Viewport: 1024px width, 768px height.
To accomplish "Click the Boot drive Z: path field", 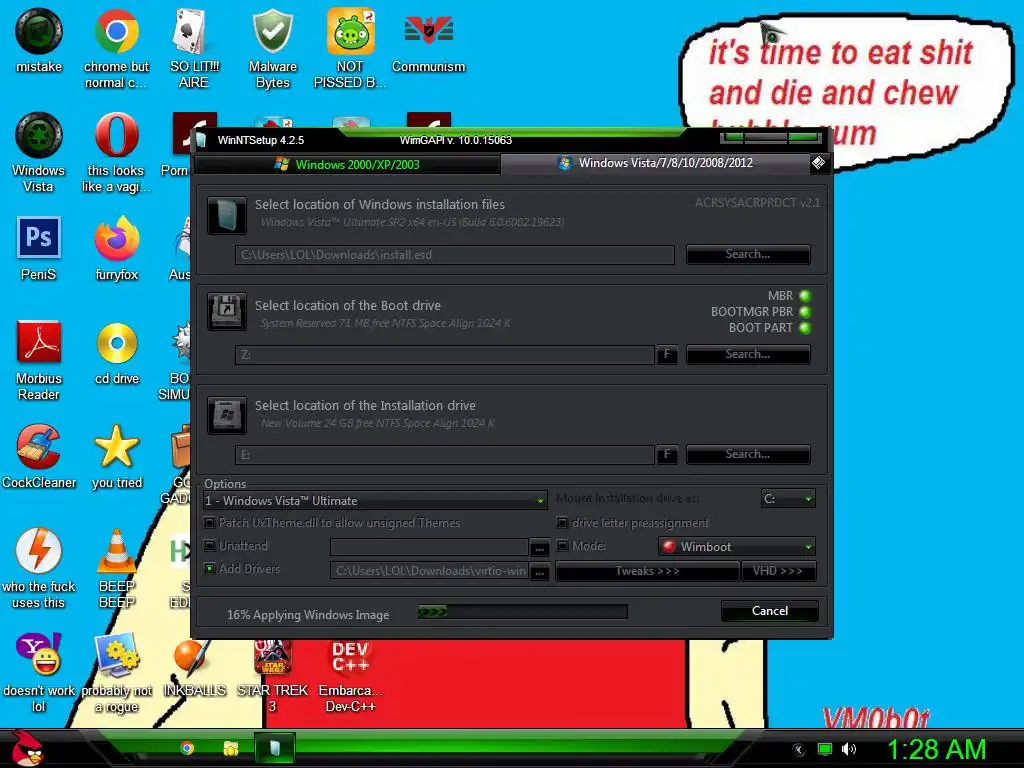I will click(445, 355).
